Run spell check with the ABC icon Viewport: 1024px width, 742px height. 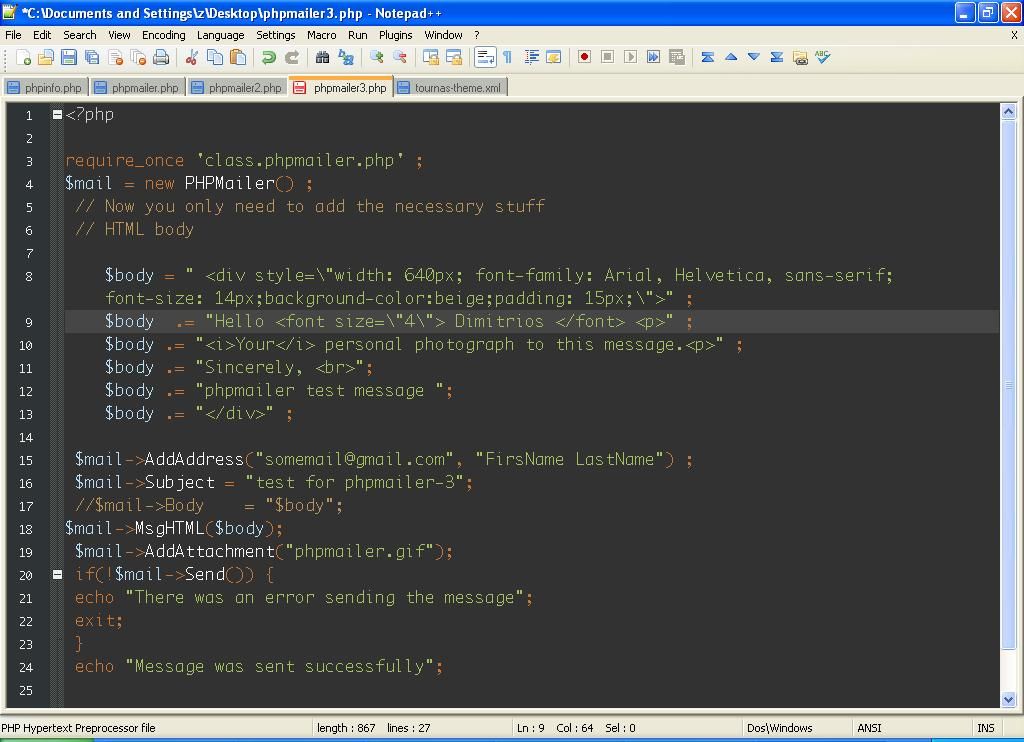tap(823, 58)
